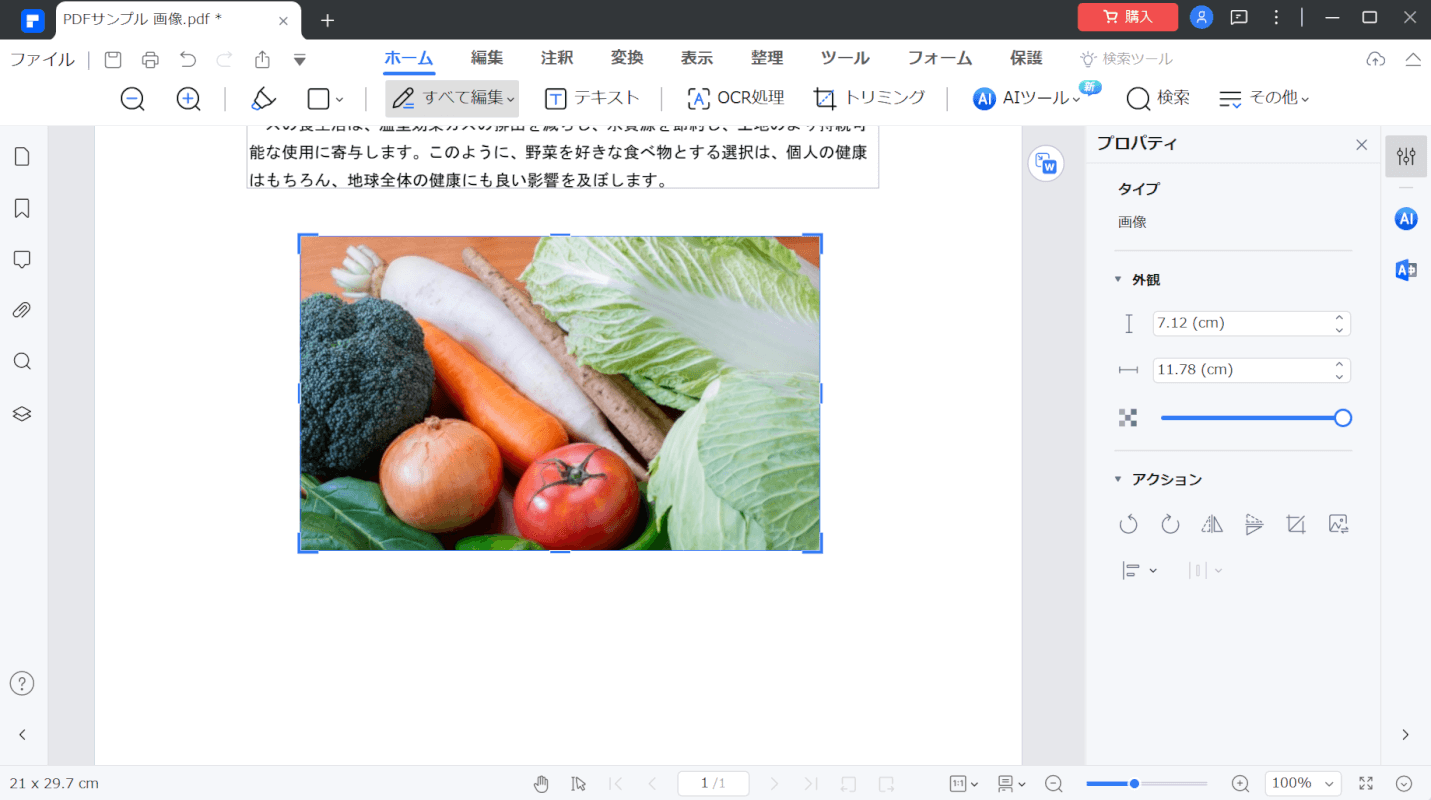Collapse ribbon with caret icon
Viewport: 1431px width, 800px height.
point(1413,59)
